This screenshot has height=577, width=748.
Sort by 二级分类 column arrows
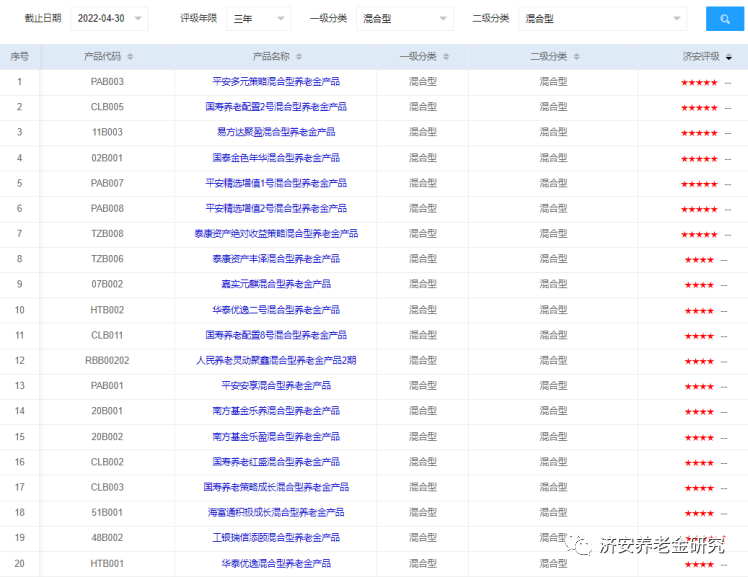click(577, 57)
